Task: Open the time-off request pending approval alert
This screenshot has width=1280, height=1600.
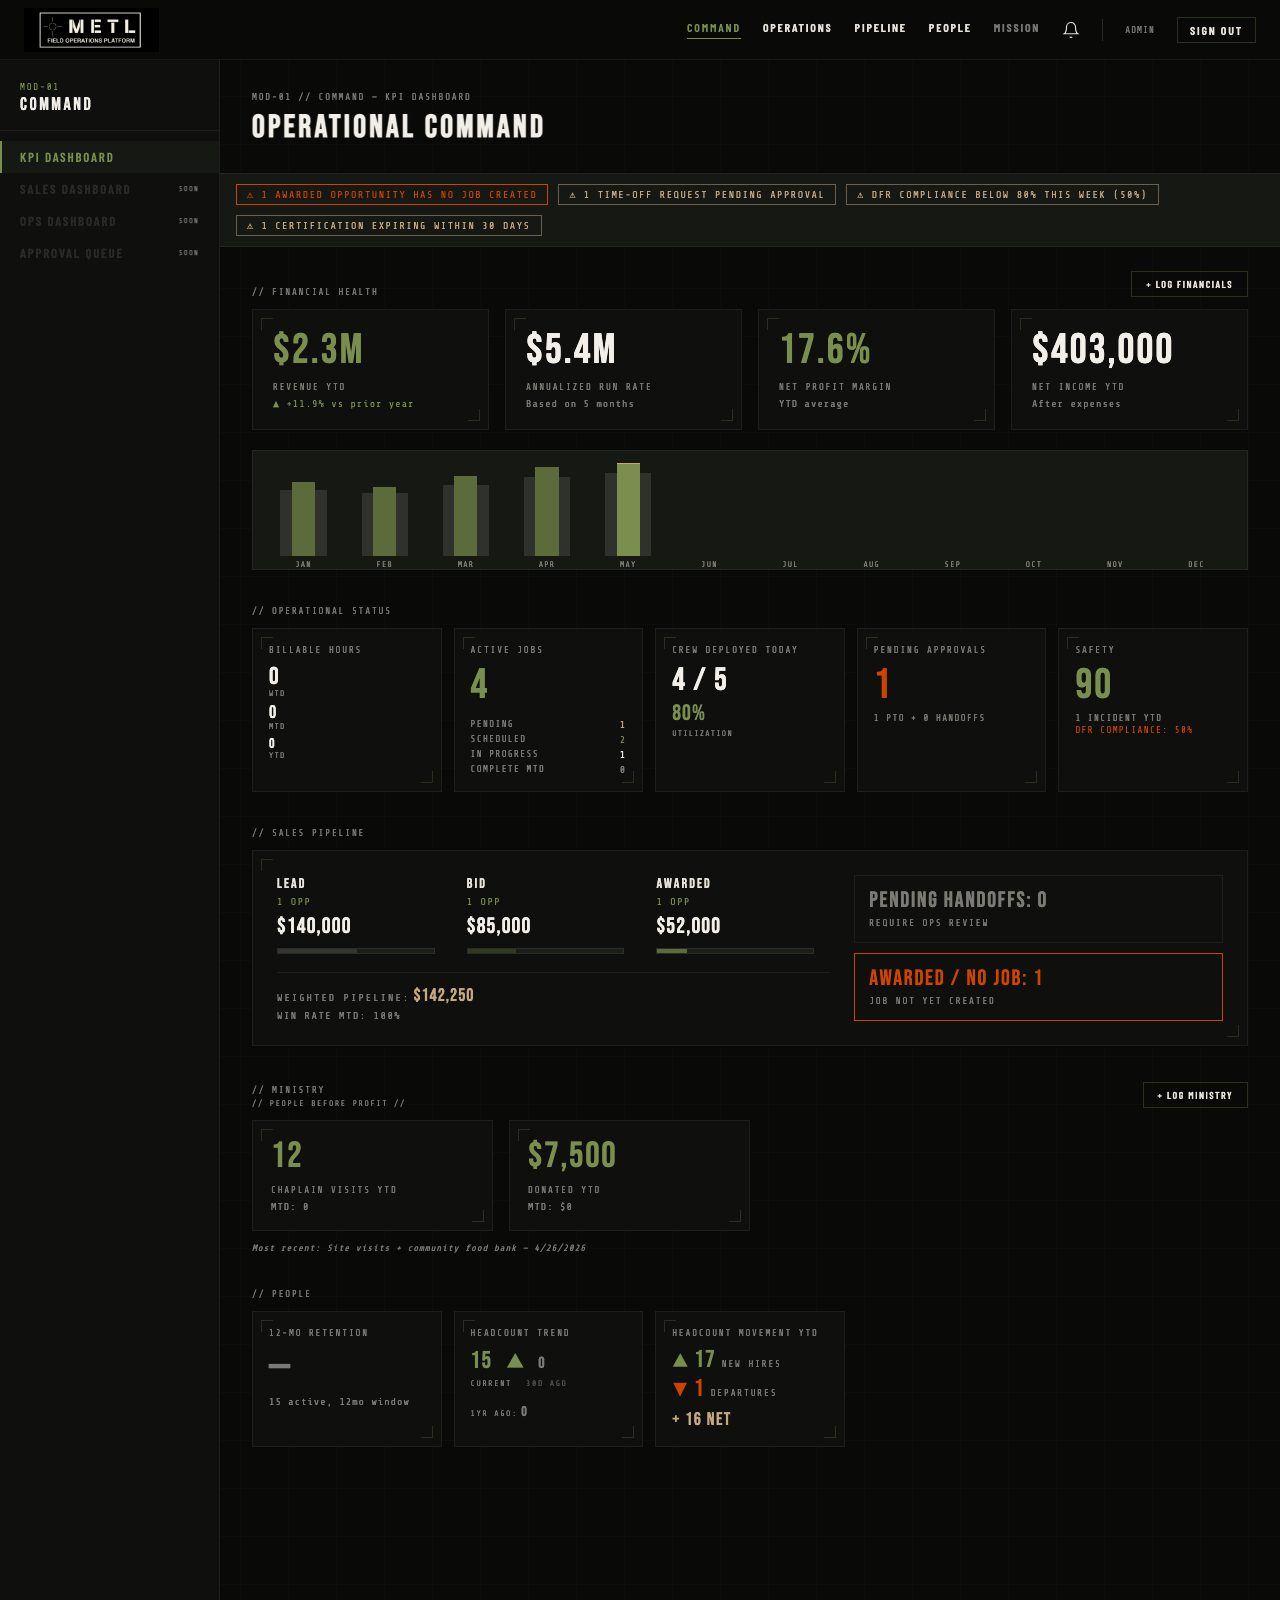Action: (697, 195)
